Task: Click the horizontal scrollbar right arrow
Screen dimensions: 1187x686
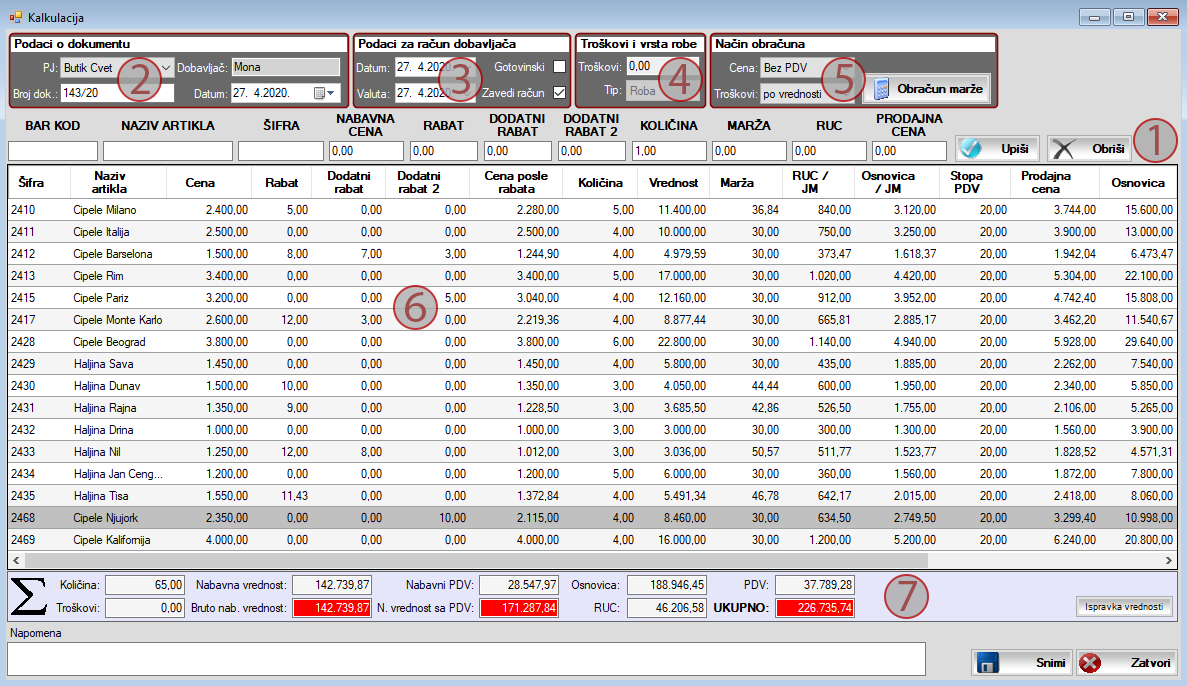Action: 1169,560
